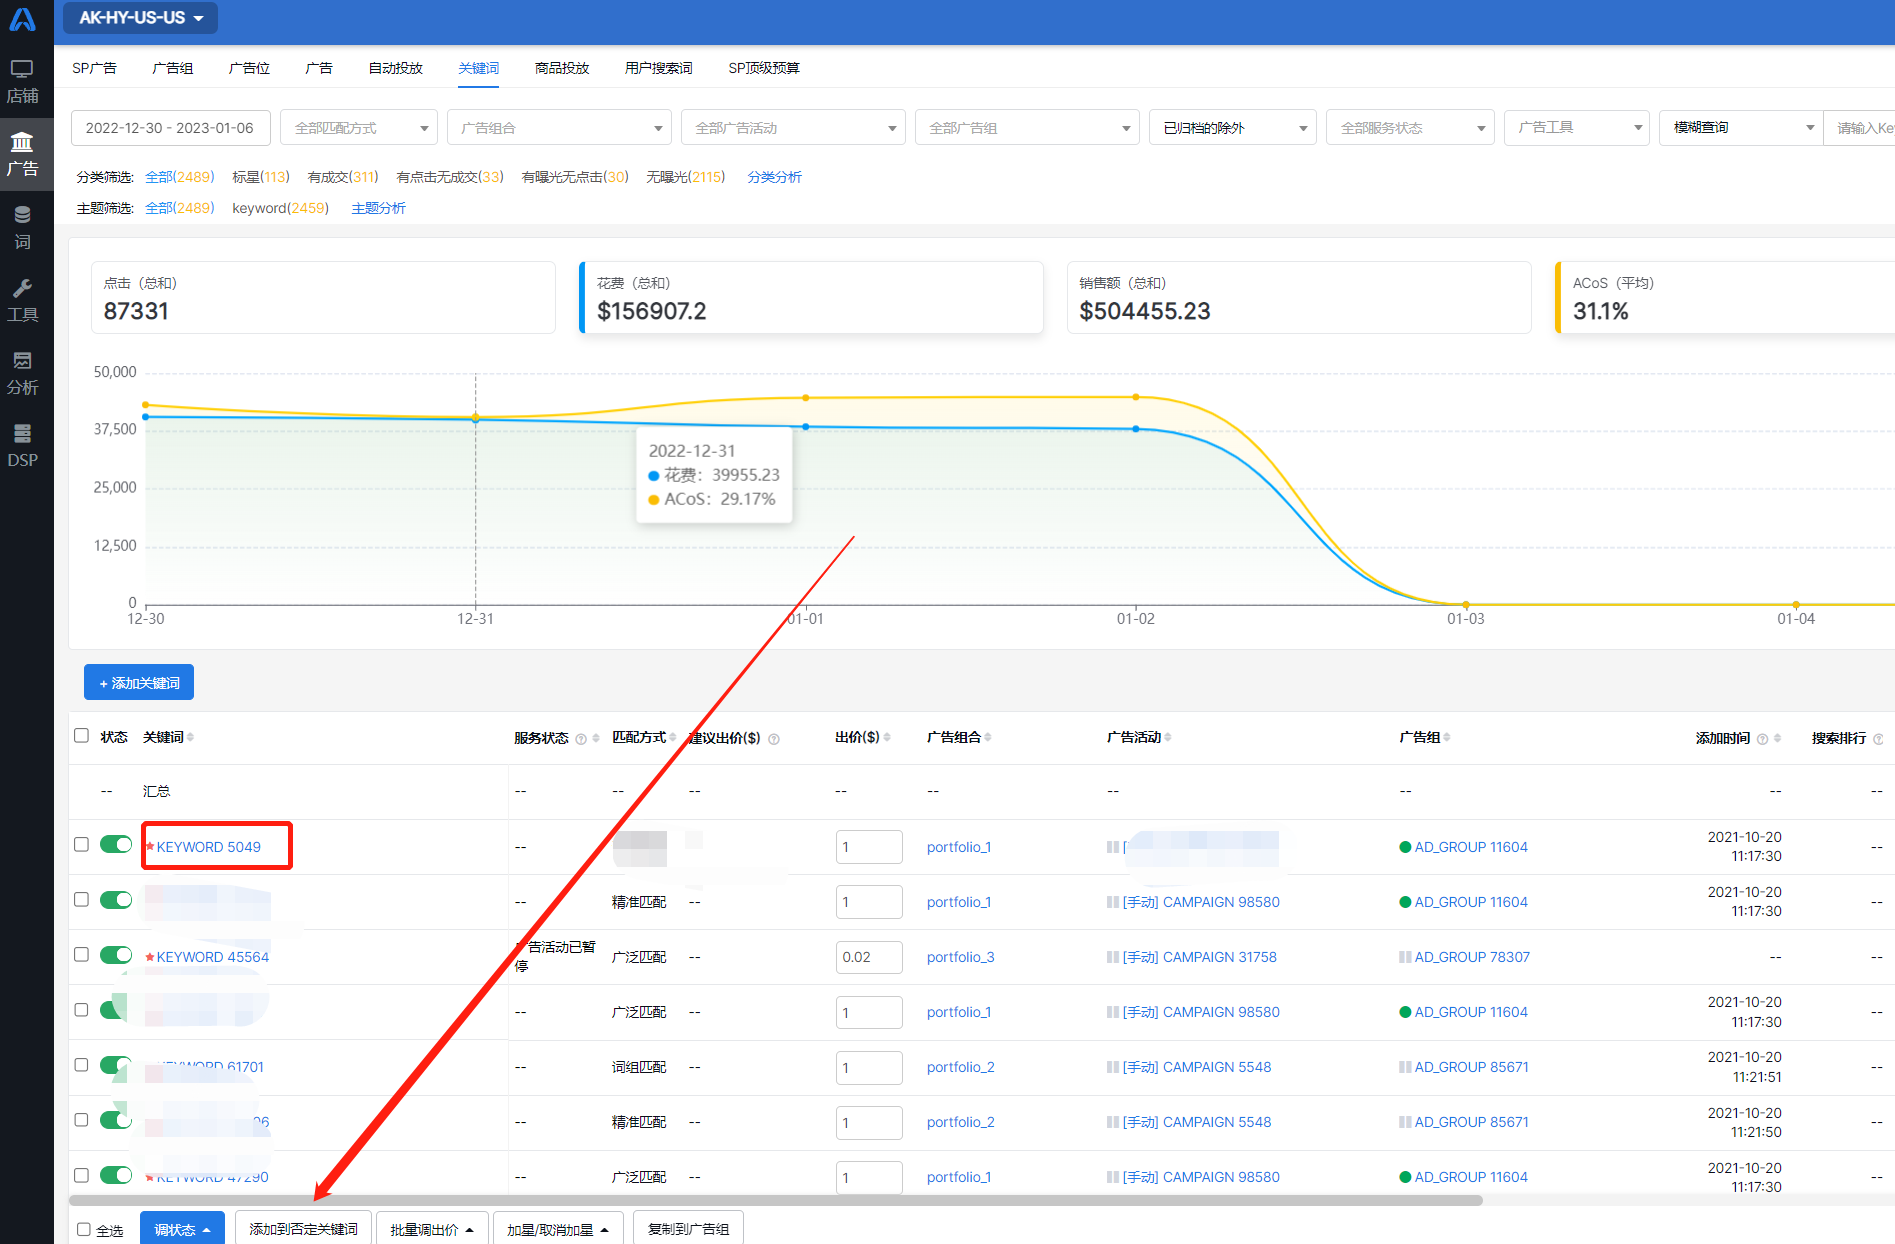This screenshot has height=1244, width=1895.
Task: Sort by 匹配方式 column sort arrows
Action: (673, 738)
